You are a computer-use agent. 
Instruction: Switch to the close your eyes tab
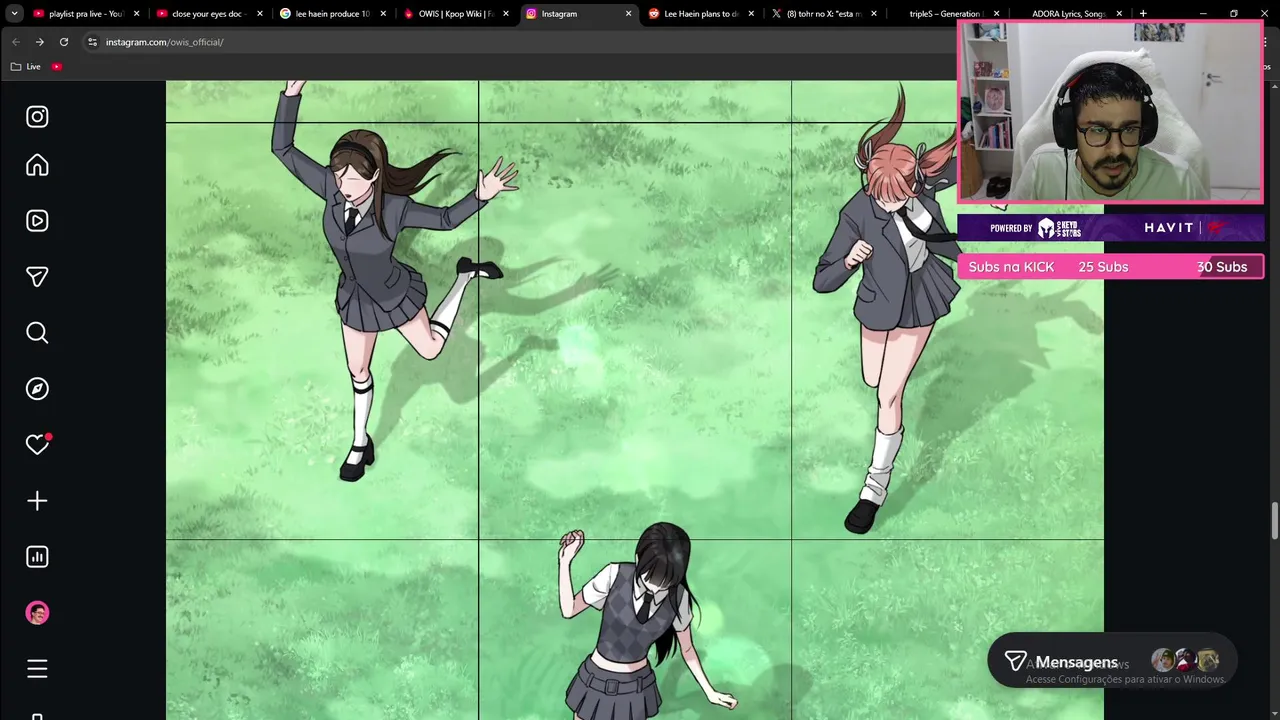[209, 14]
